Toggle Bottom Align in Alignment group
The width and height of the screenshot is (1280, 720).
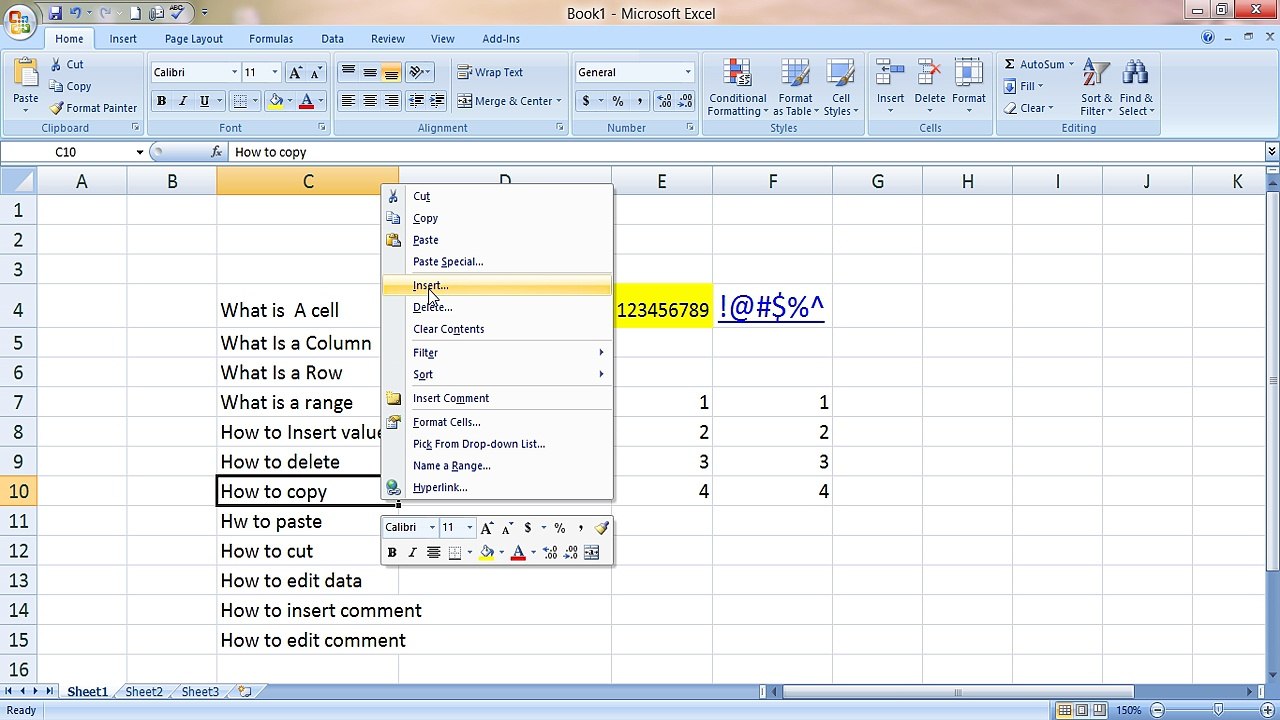(x=391, y=72)
